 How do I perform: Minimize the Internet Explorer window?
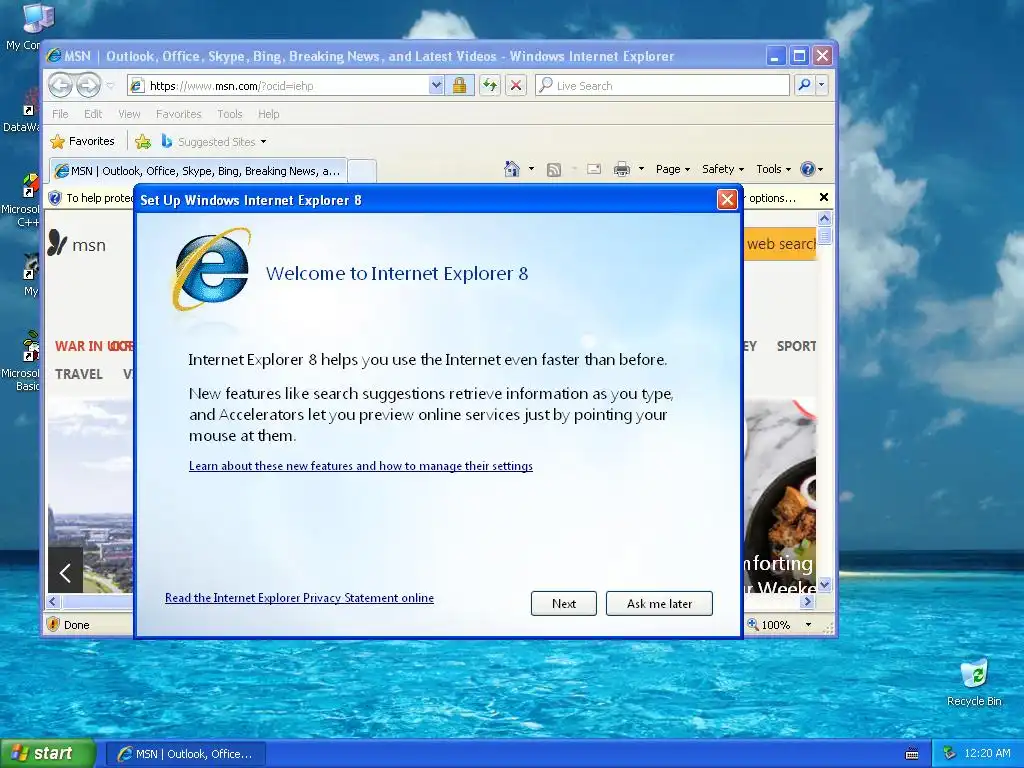pos(775,56)
